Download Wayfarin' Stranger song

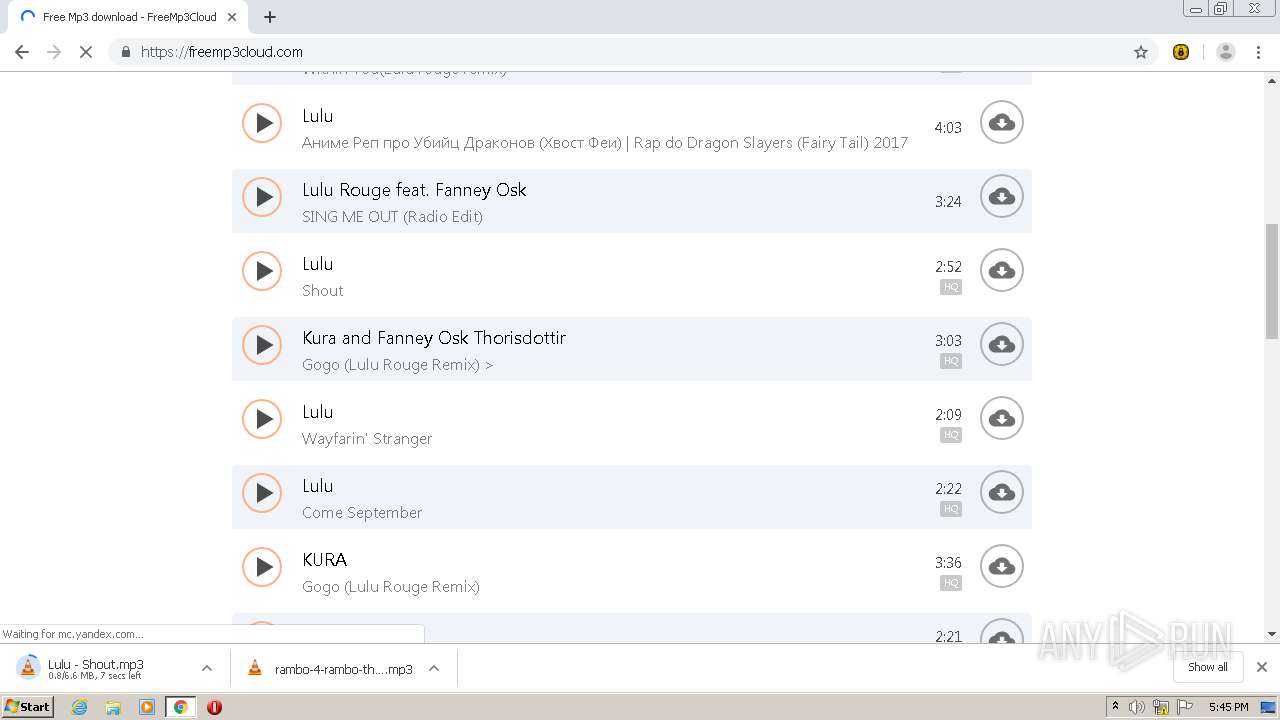point(1001,419)
